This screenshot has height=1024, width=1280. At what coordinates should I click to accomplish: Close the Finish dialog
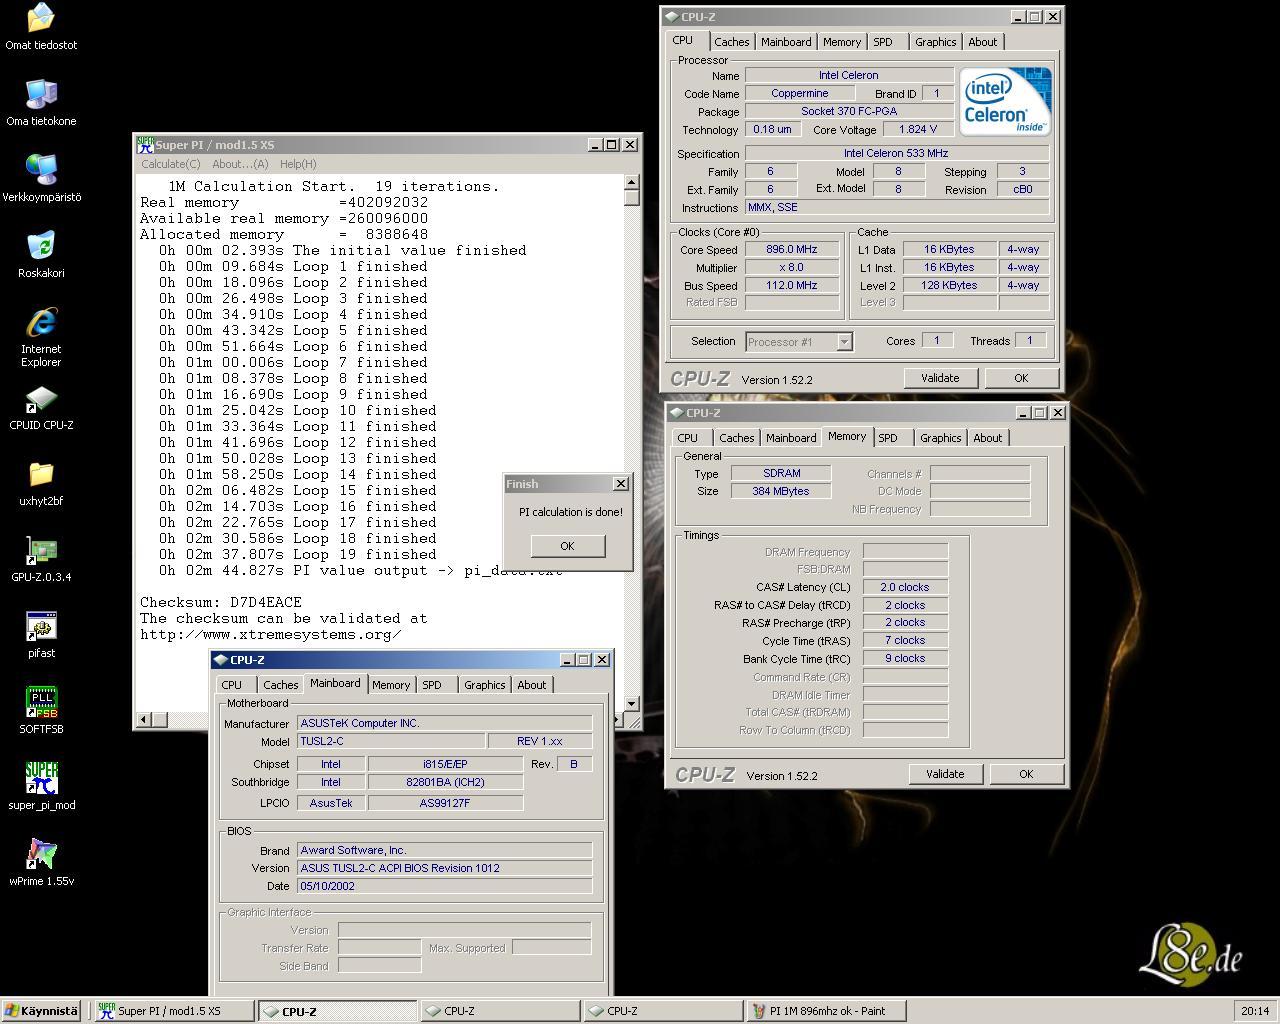click(620, 484)
